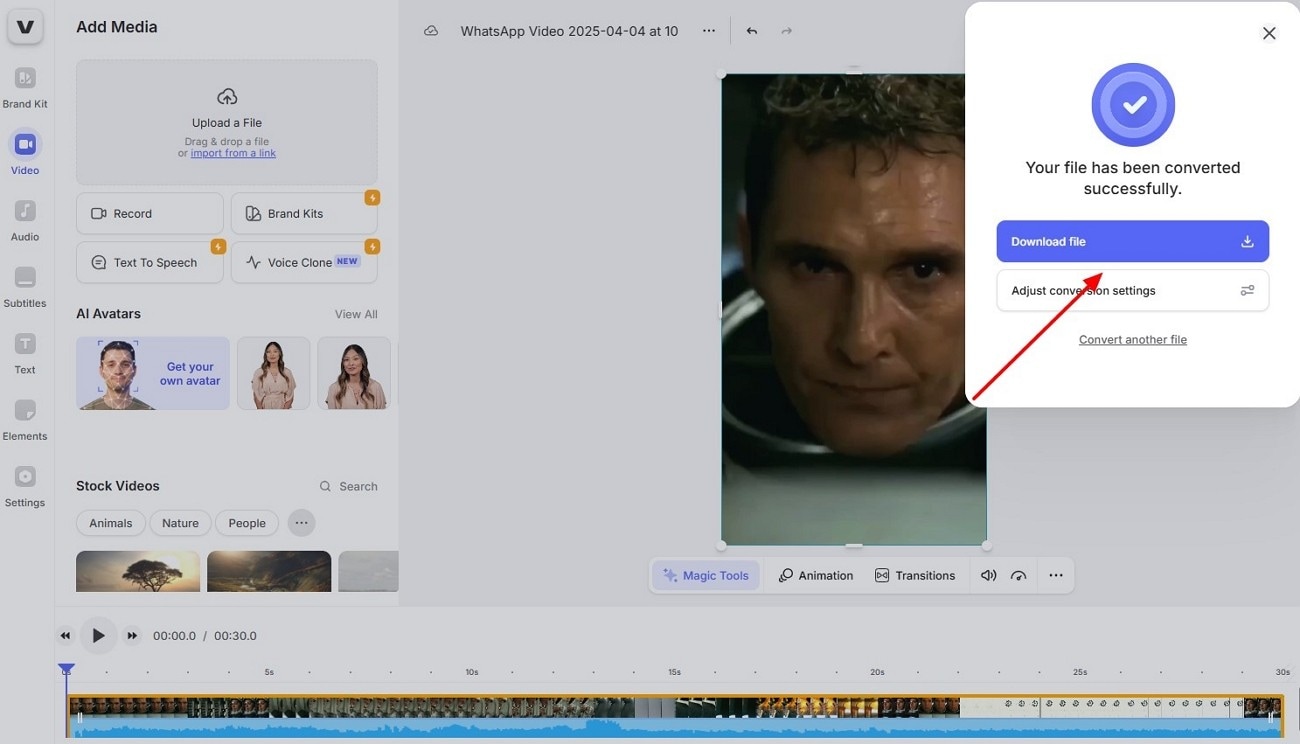Pick the long-haired woman avatar thumbnail
1300x744 pixels.
(354, 373)
